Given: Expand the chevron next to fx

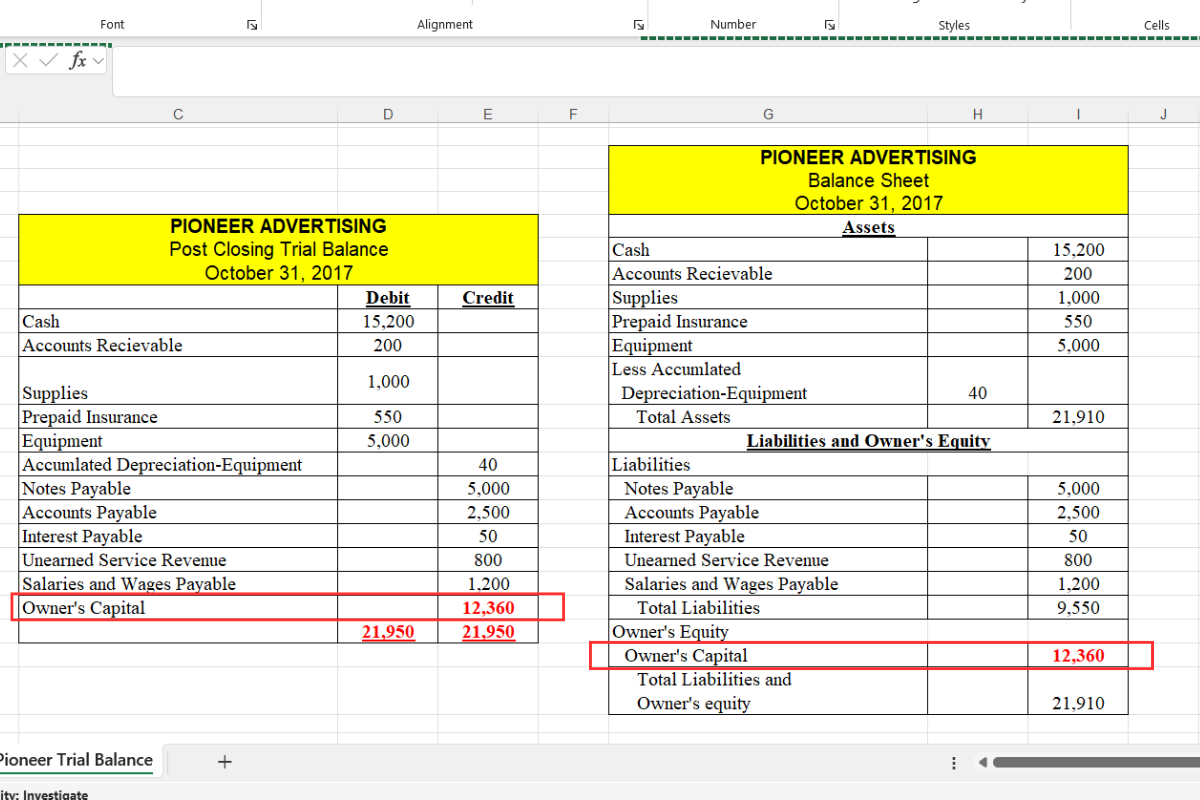Looking at the screenshot, I should click(x=98, y=62).
